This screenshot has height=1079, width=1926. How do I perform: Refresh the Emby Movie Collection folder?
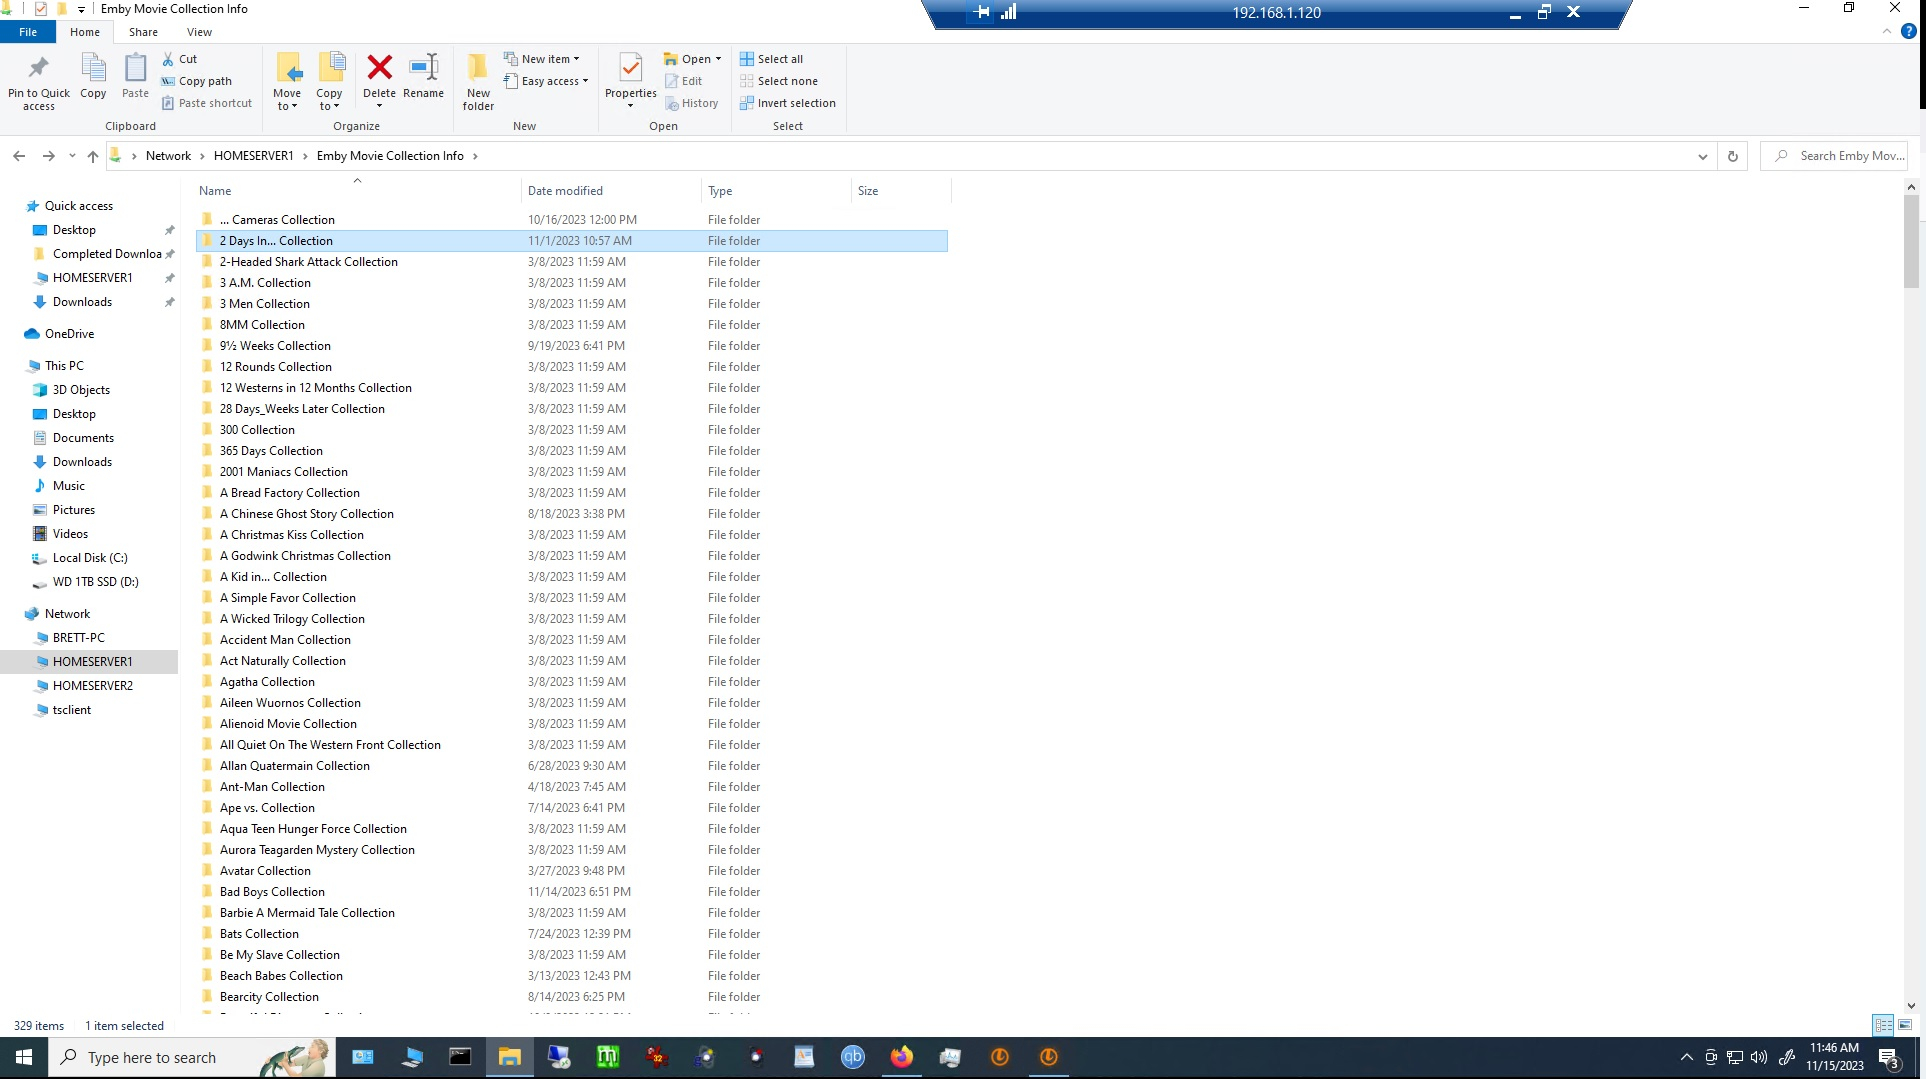tap(1733, 156)
